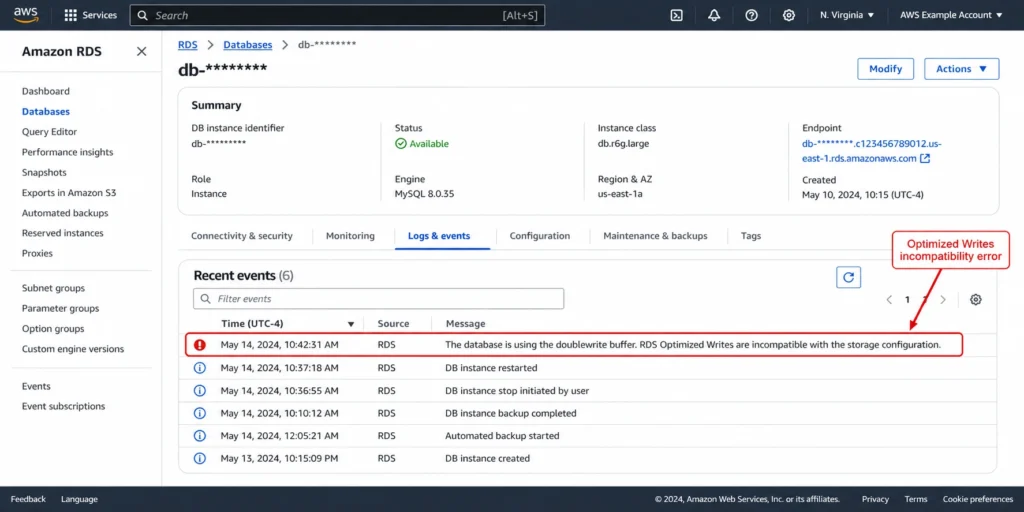Screen dimensions: 1024x512
Task: Click in the top Search field
Action: 337,15
